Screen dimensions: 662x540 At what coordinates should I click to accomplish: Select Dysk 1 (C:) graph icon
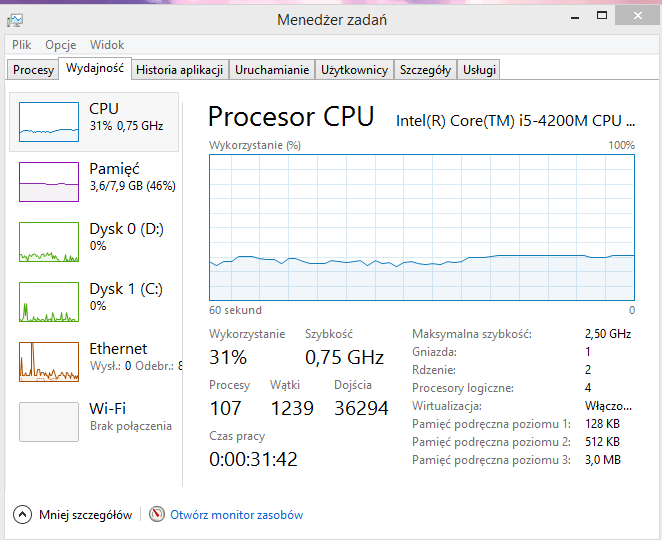pyautogui.click(x=49, y=302)
